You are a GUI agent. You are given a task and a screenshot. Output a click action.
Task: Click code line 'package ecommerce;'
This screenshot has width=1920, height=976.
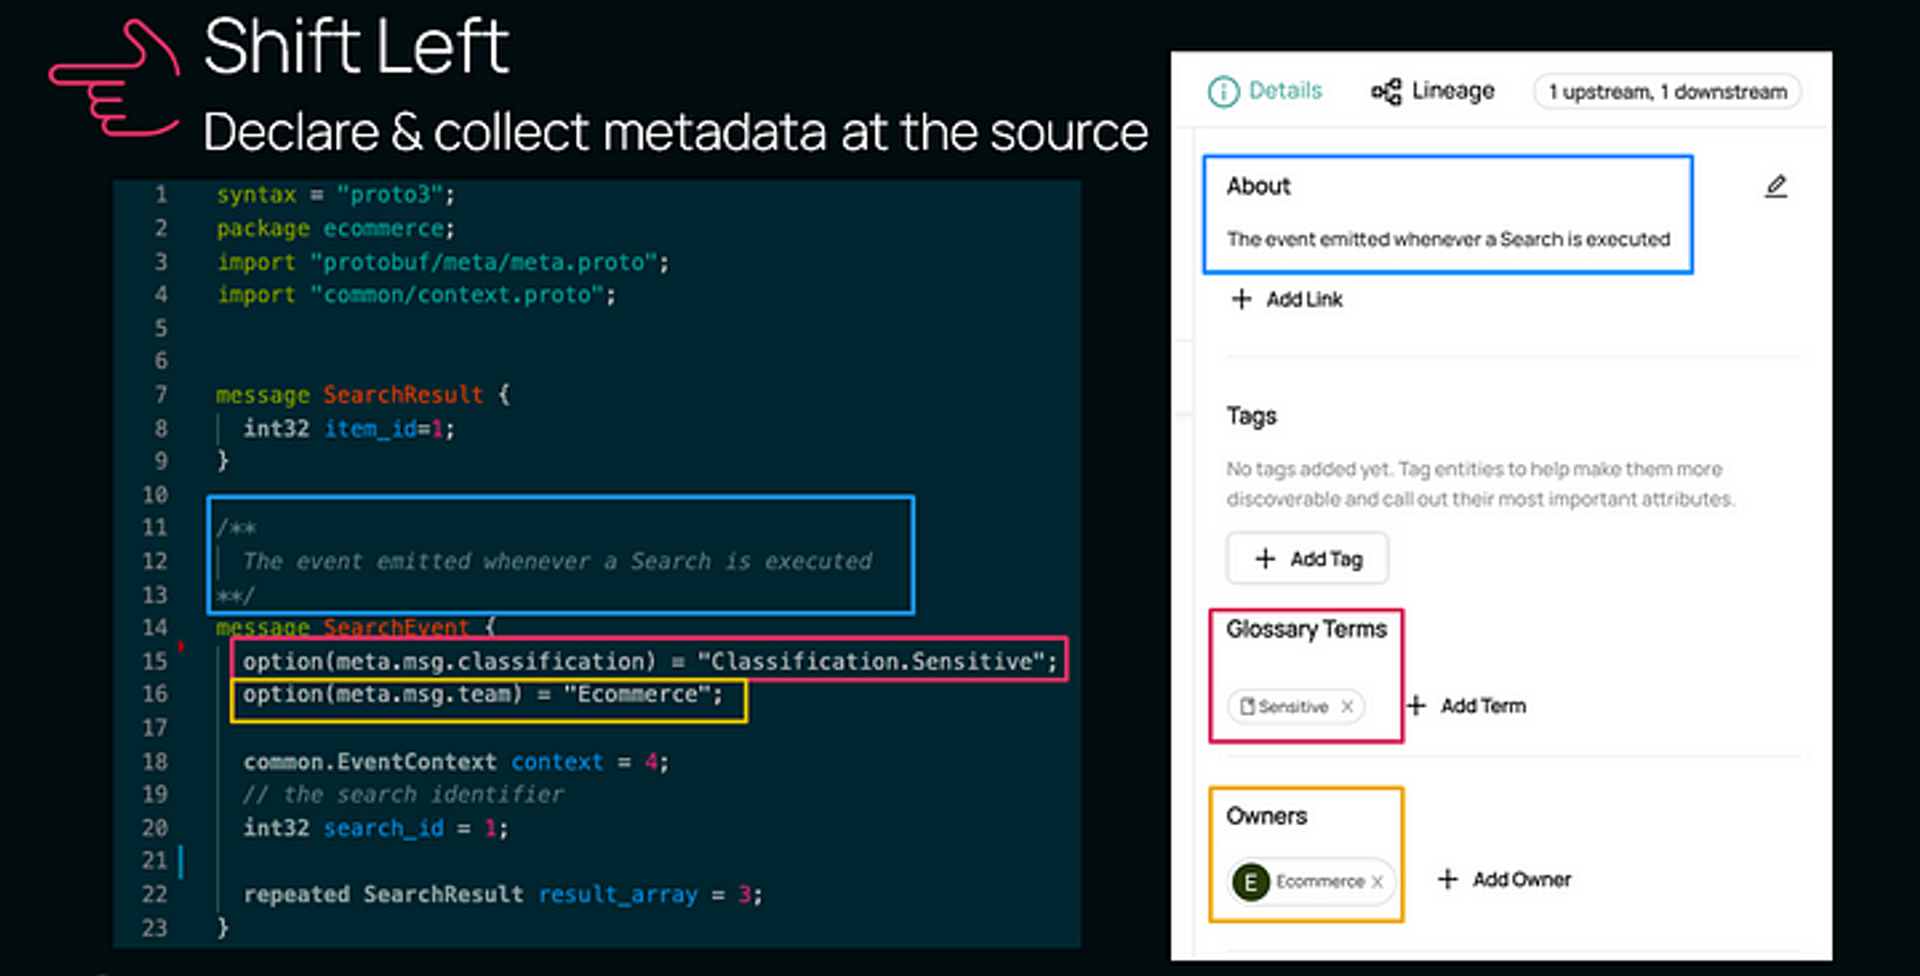coord(336,228)
